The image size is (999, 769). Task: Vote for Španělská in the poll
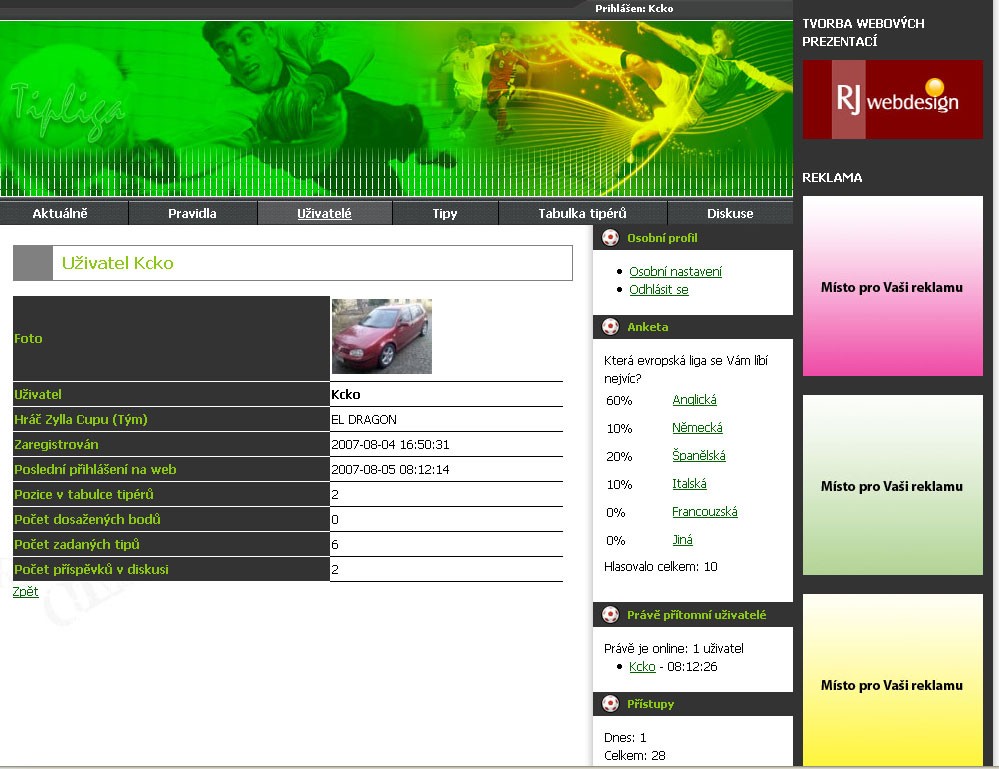(698, 456)
